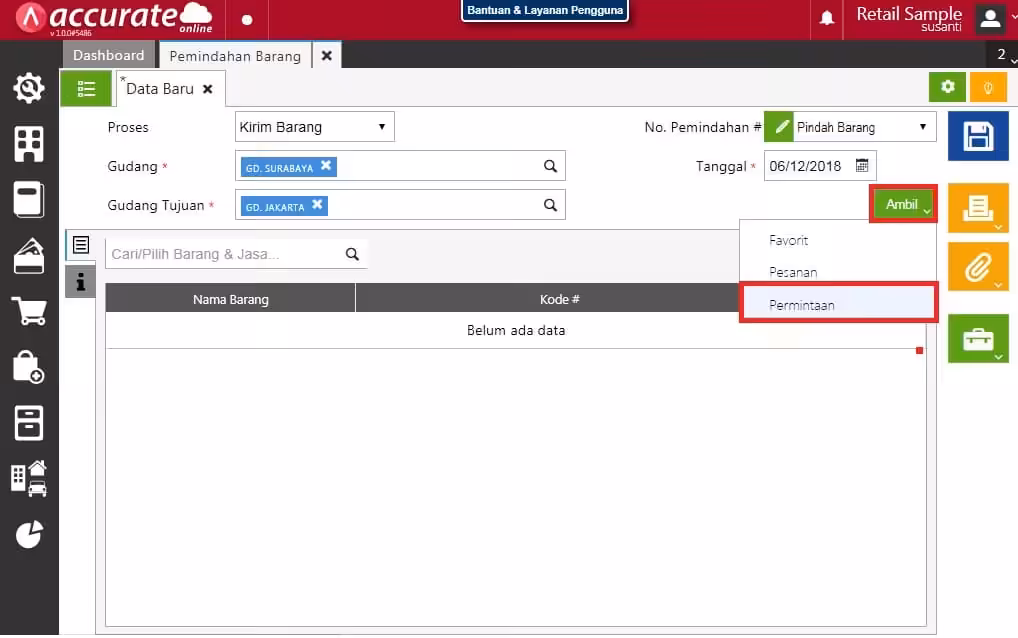Switch to the info side tab
Screen dimensions: 1018x638
coord(81,282)
